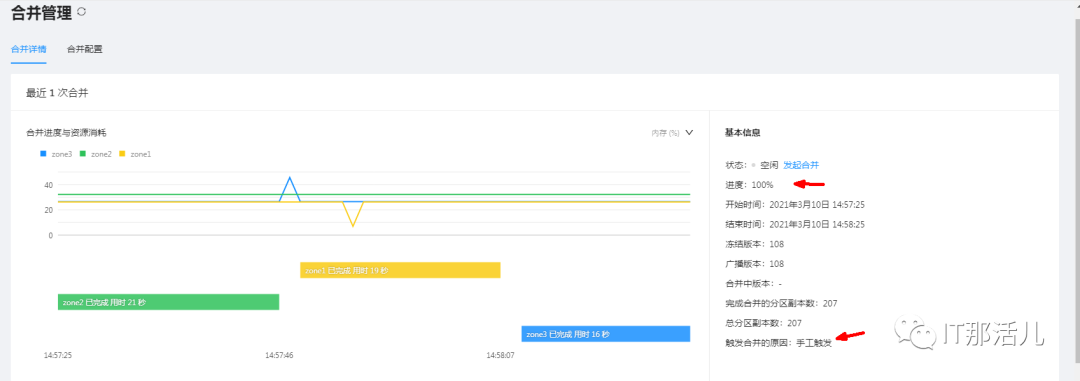Click the 发起合并 link

(801, 165)
